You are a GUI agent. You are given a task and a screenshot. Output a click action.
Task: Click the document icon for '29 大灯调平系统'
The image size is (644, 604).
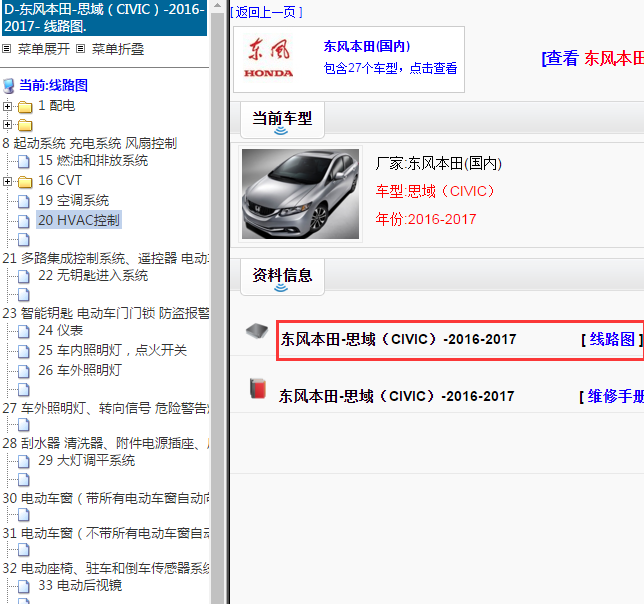(x=24, y=461)
